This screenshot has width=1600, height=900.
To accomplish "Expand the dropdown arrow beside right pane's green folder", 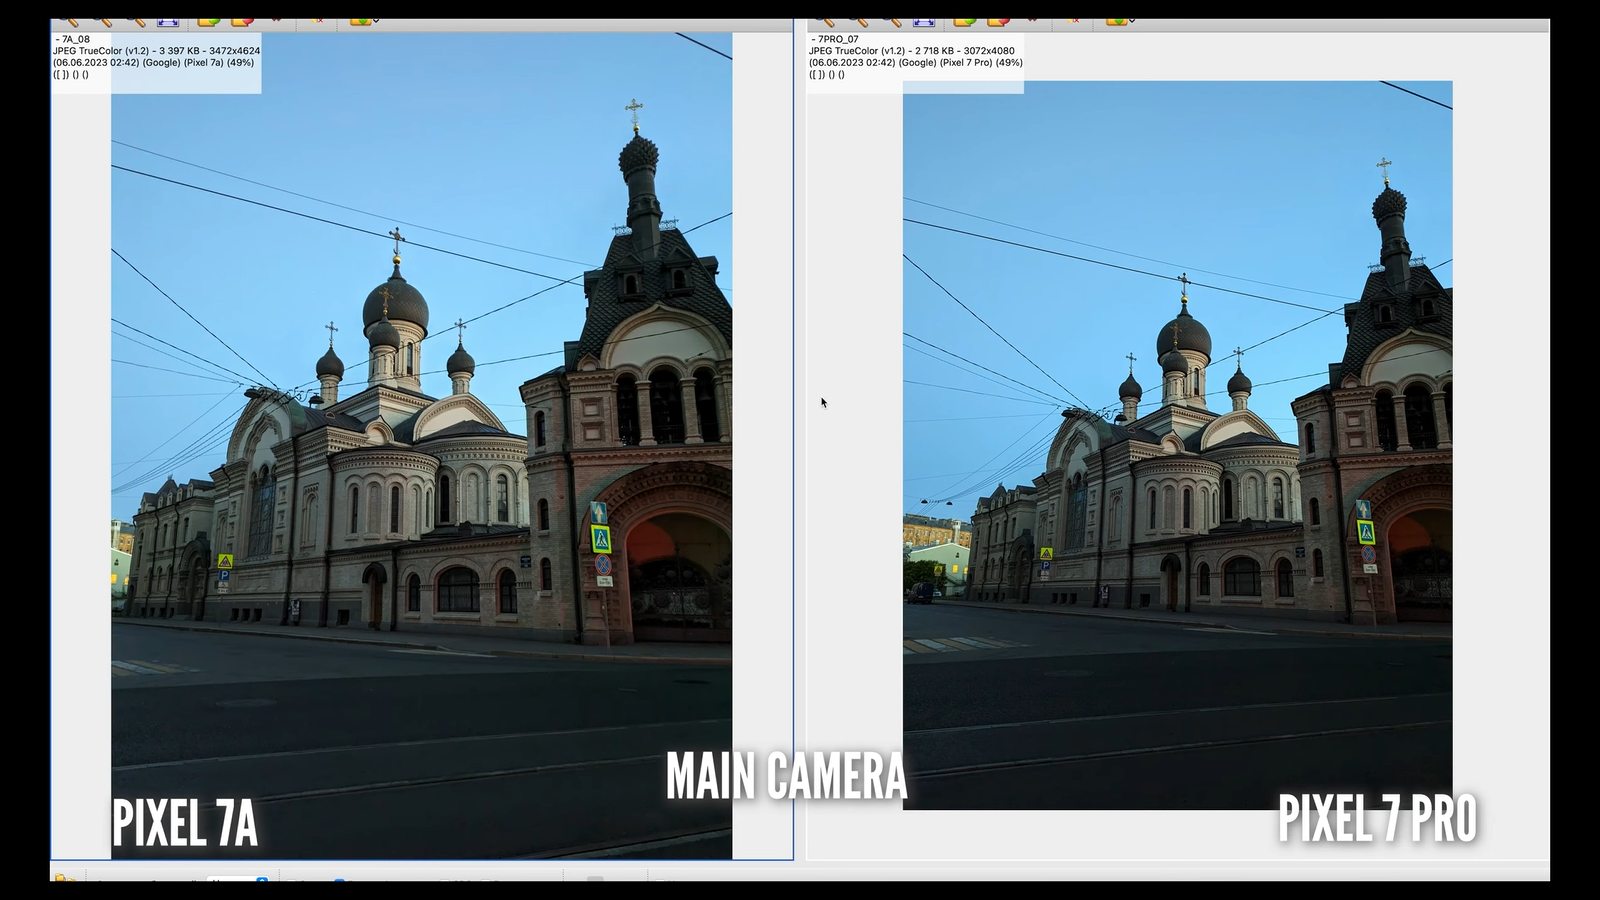I will pos(1131,21).
